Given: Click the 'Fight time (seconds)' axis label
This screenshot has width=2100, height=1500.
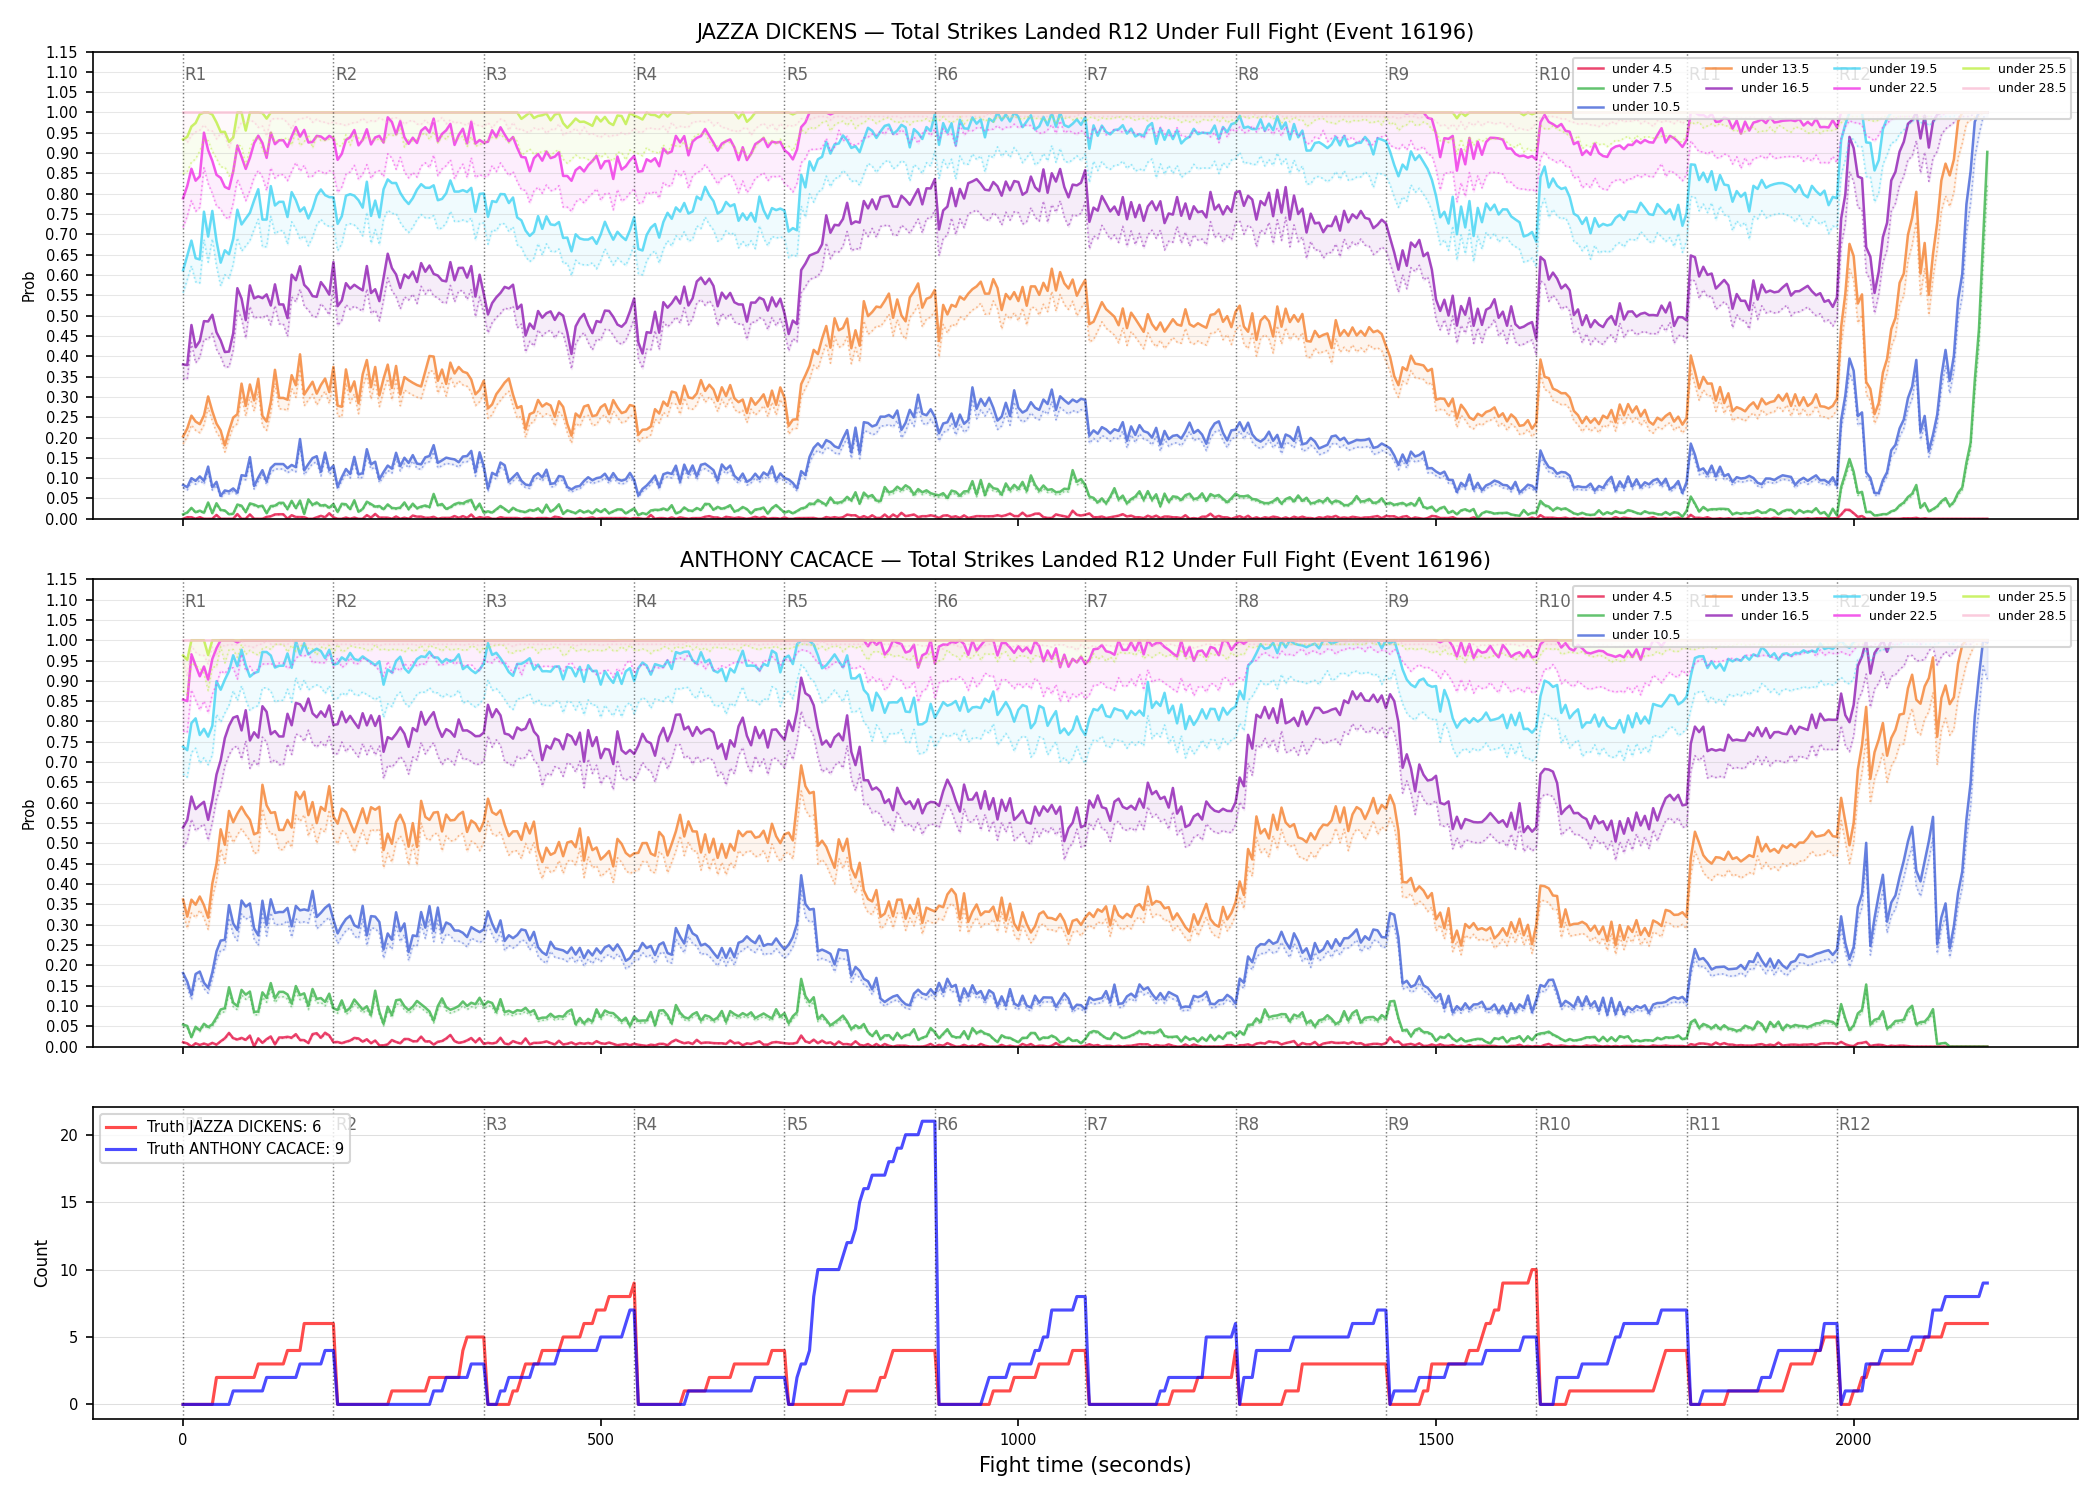Looking at the screenshot, I should pos(1085,1465).
